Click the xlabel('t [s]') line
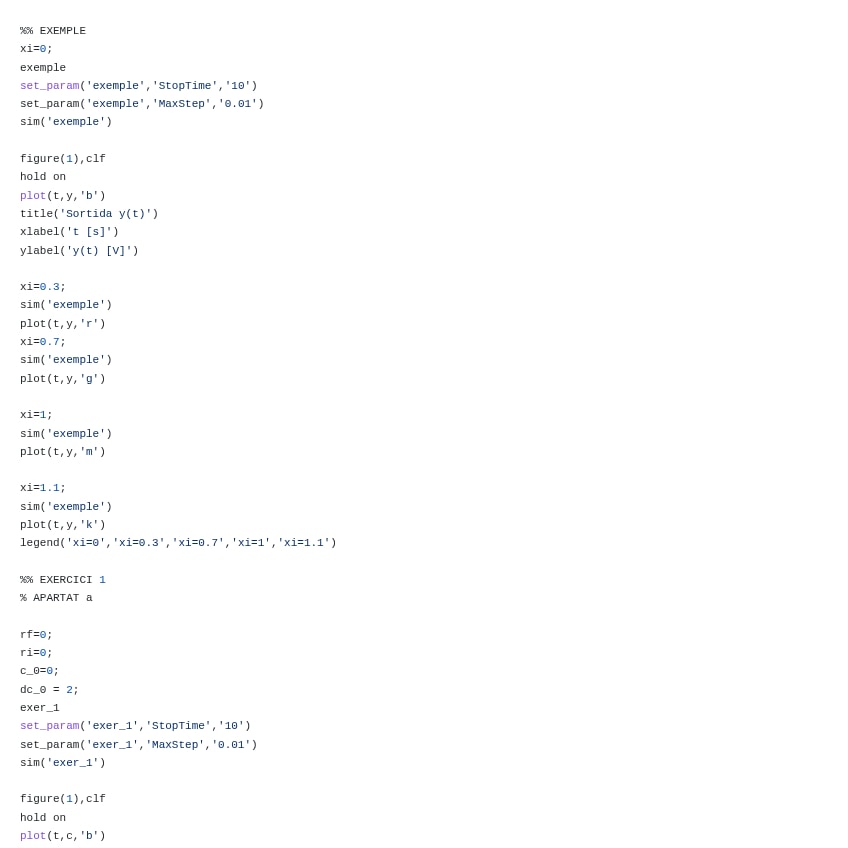This screenshot has width=848, height=848. click(69, 232)
